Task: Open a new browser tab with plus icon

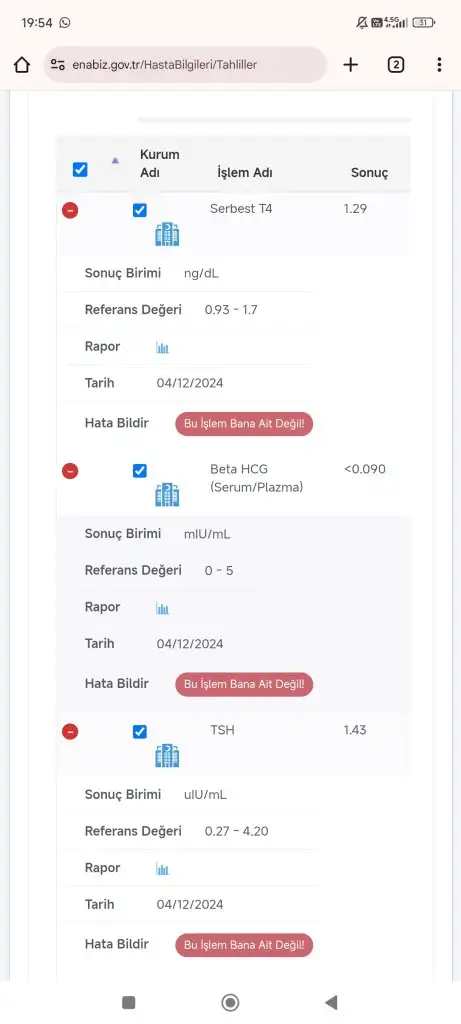Action: click(351, 64)
